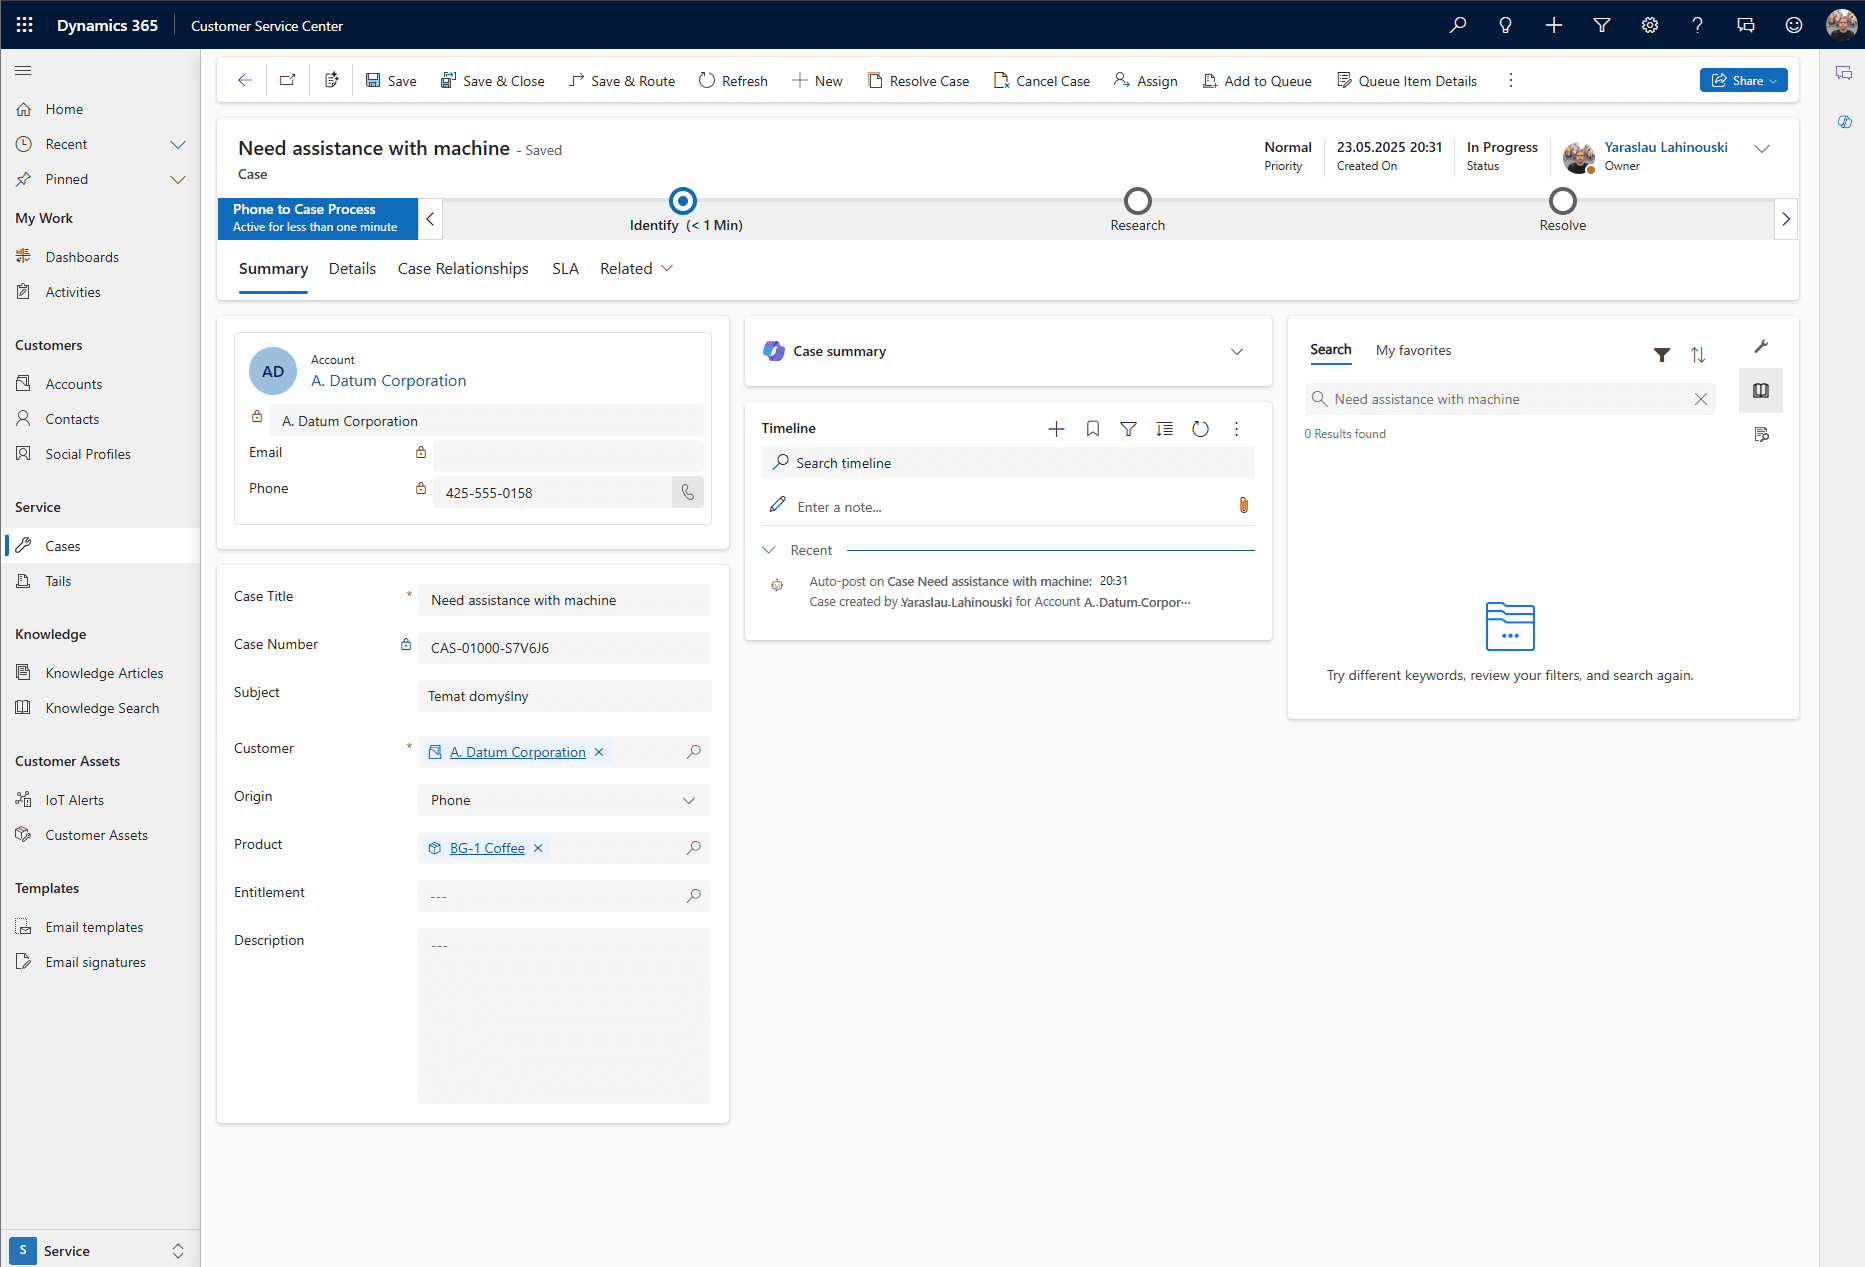Open the help question mark icon

(1698, 25)
